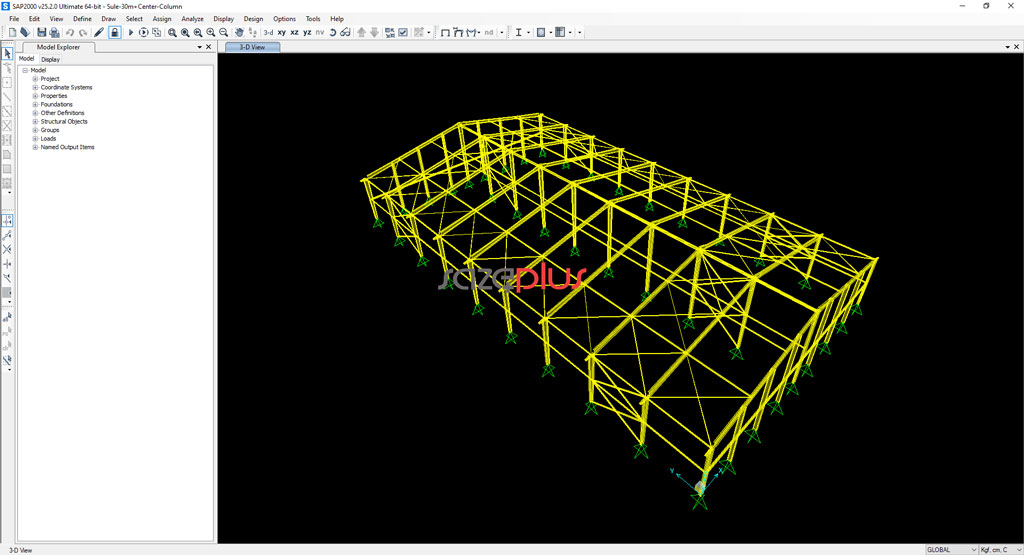Expand the Named Output Items node
This screenshot has height=555, width=1024.
[x=35, y=147]
